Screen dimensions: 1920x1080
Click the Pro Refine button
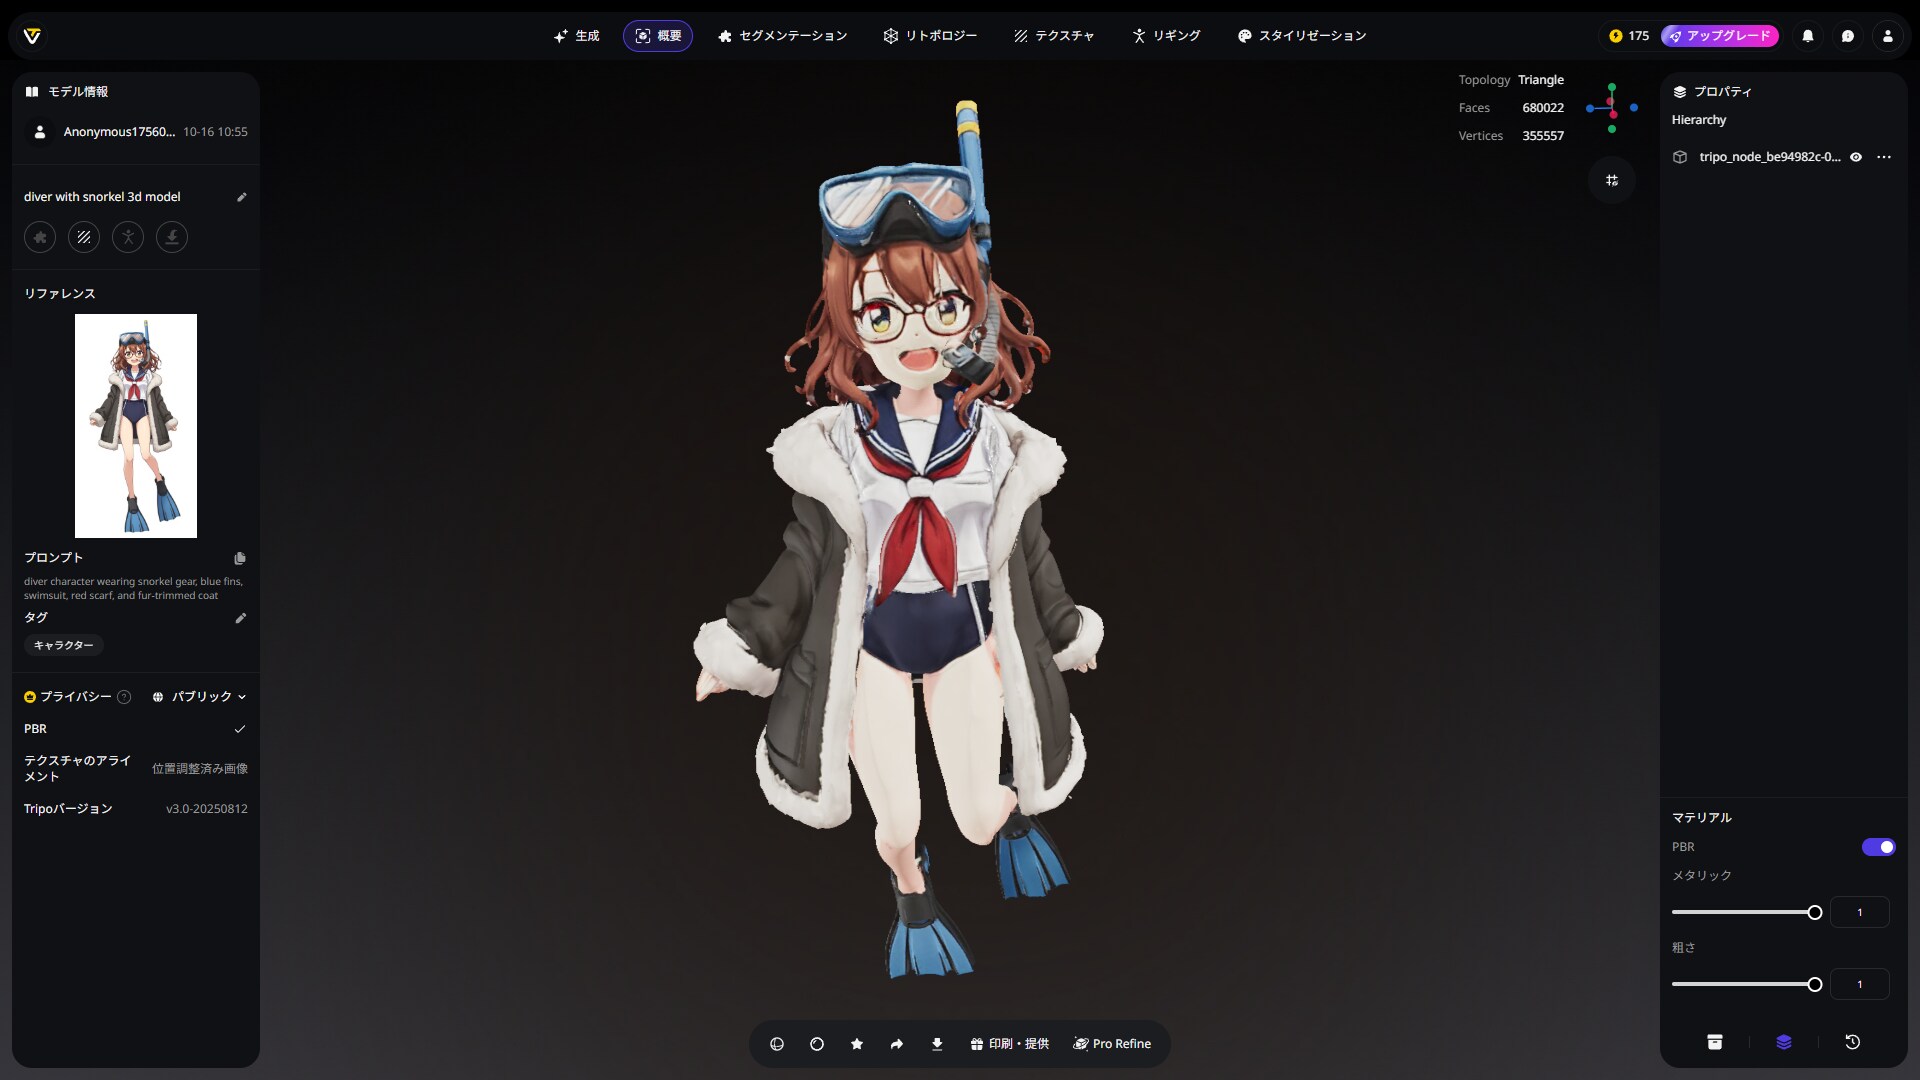click(1112, 1044)
